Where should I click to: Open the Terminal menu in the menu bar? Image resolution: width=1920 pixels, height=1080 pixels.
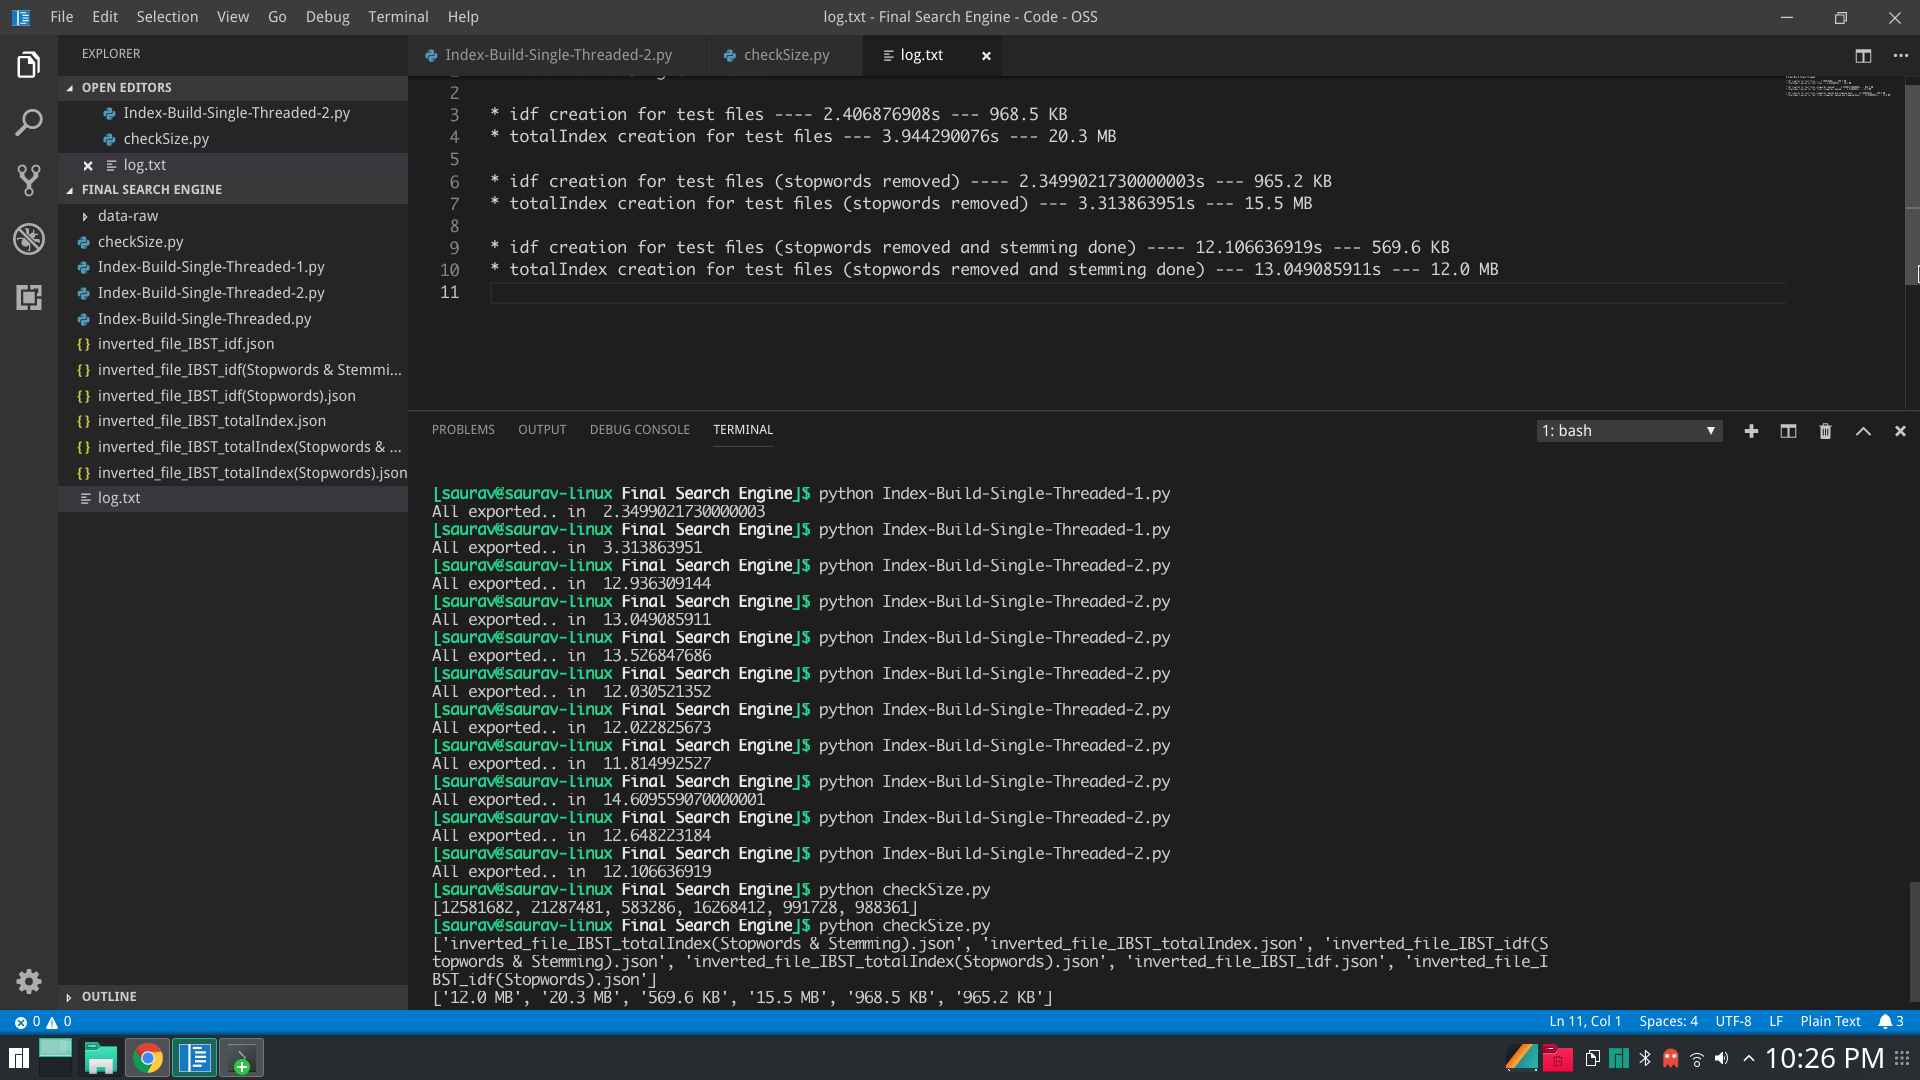(398, 17)
